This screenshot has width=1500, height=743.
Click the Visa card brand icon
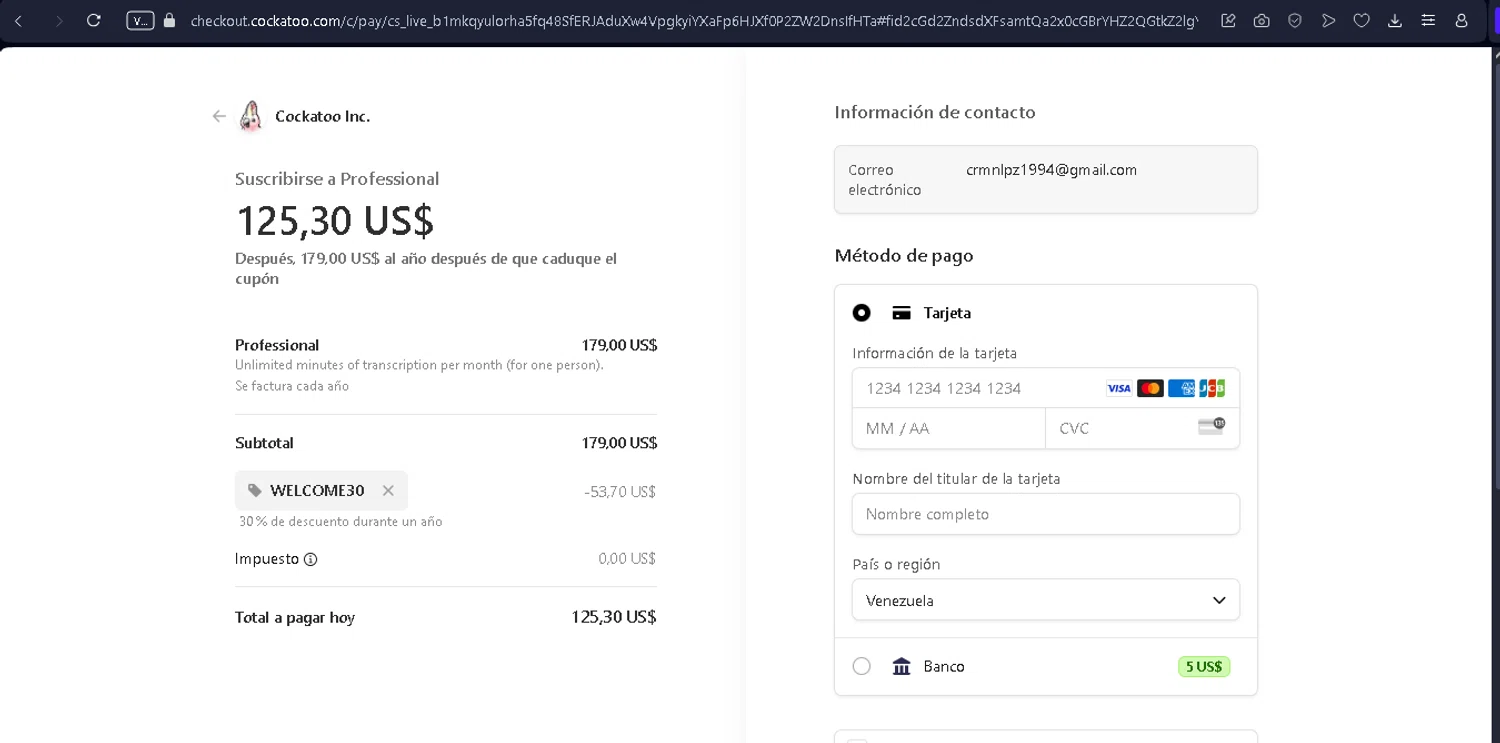[x=1119, y=388]
